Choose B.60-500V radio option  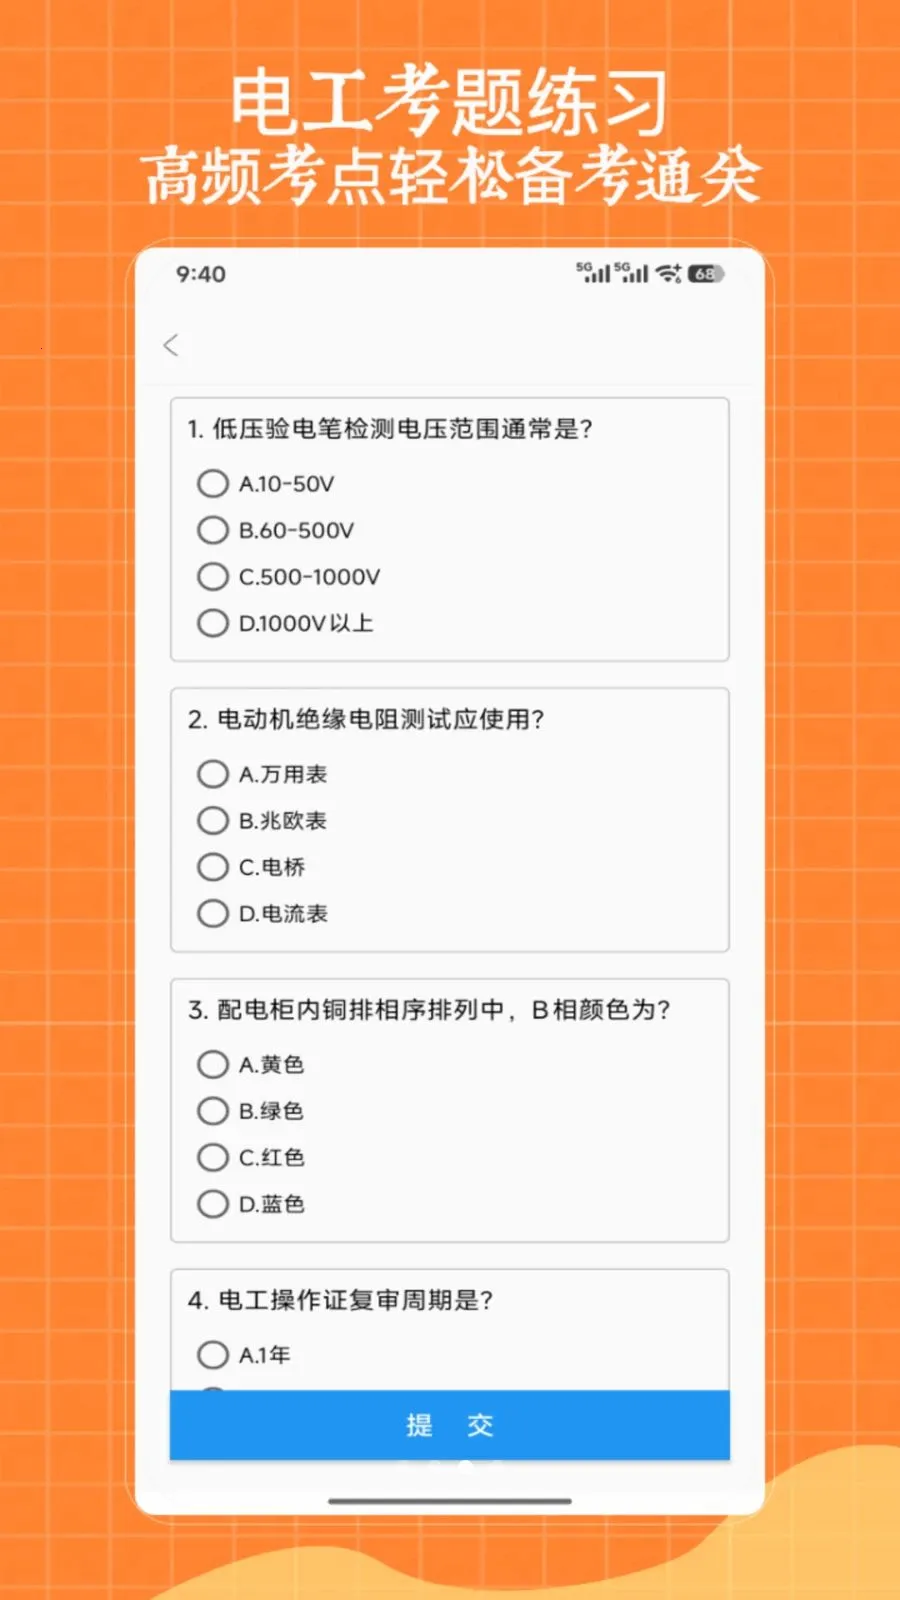pyautogui.click(x=213, y=530)
